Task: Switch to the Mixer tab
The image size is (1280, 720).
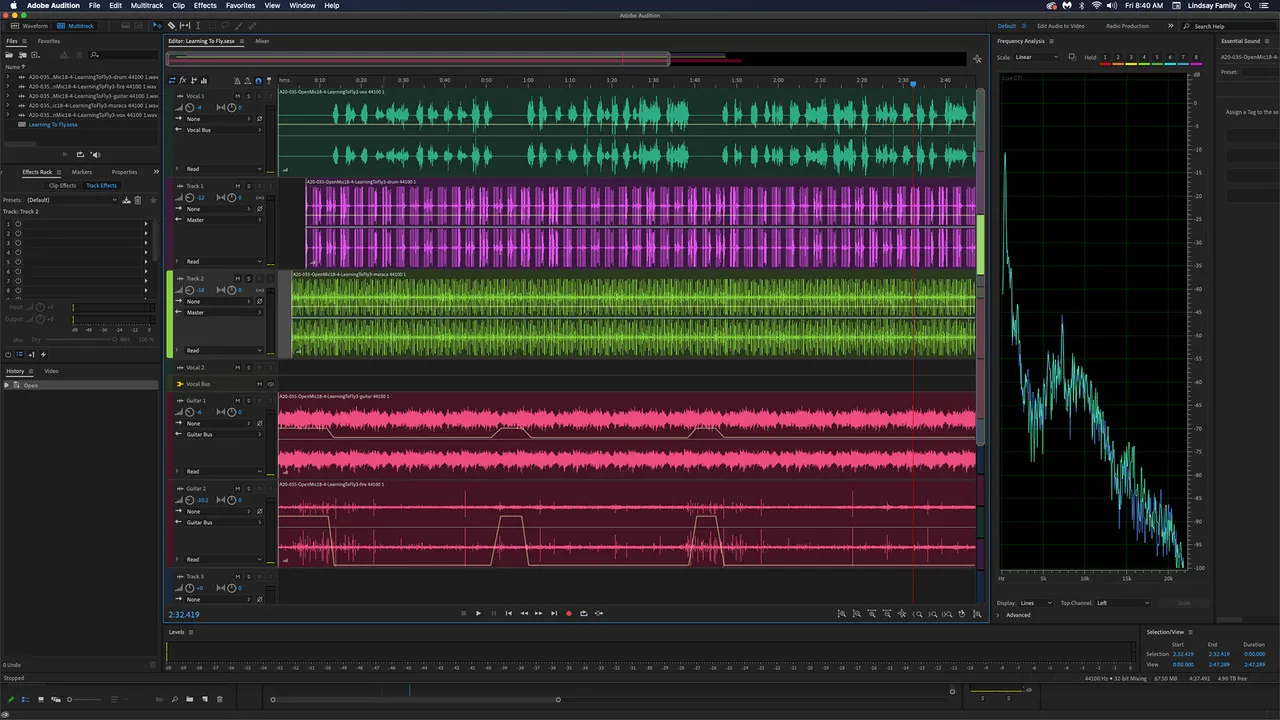Action: [x=262, y=41]
